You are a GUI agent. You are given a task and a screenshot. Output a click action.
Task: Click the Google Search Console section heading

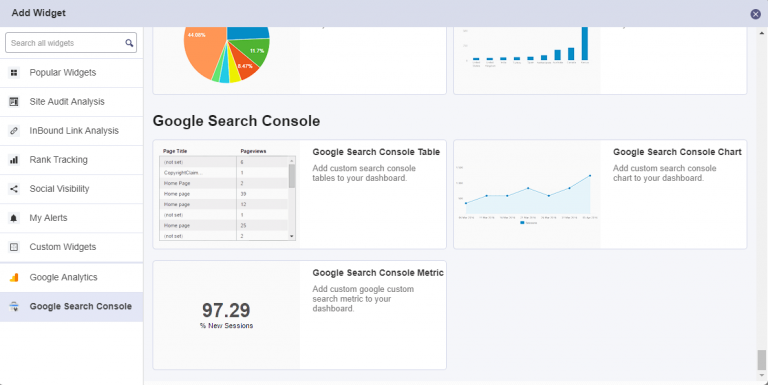237,121
